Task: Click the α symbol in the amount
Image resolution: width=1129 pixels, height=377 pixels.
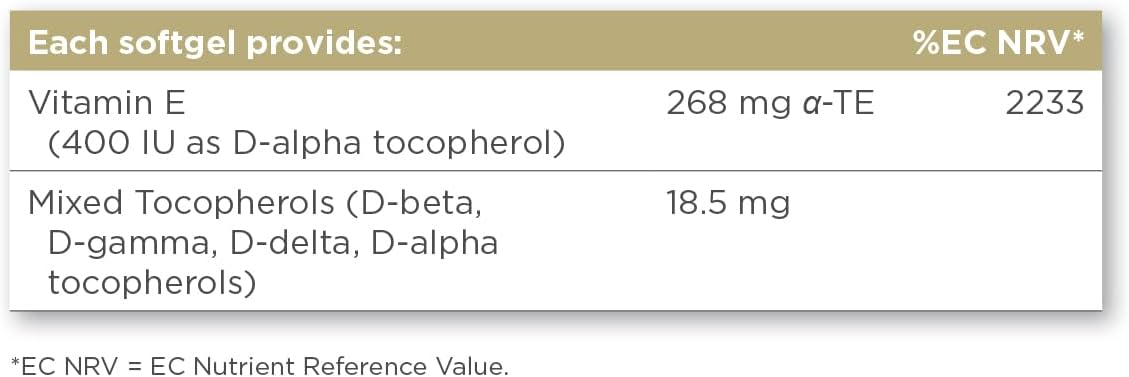Action: click(809, 105)
